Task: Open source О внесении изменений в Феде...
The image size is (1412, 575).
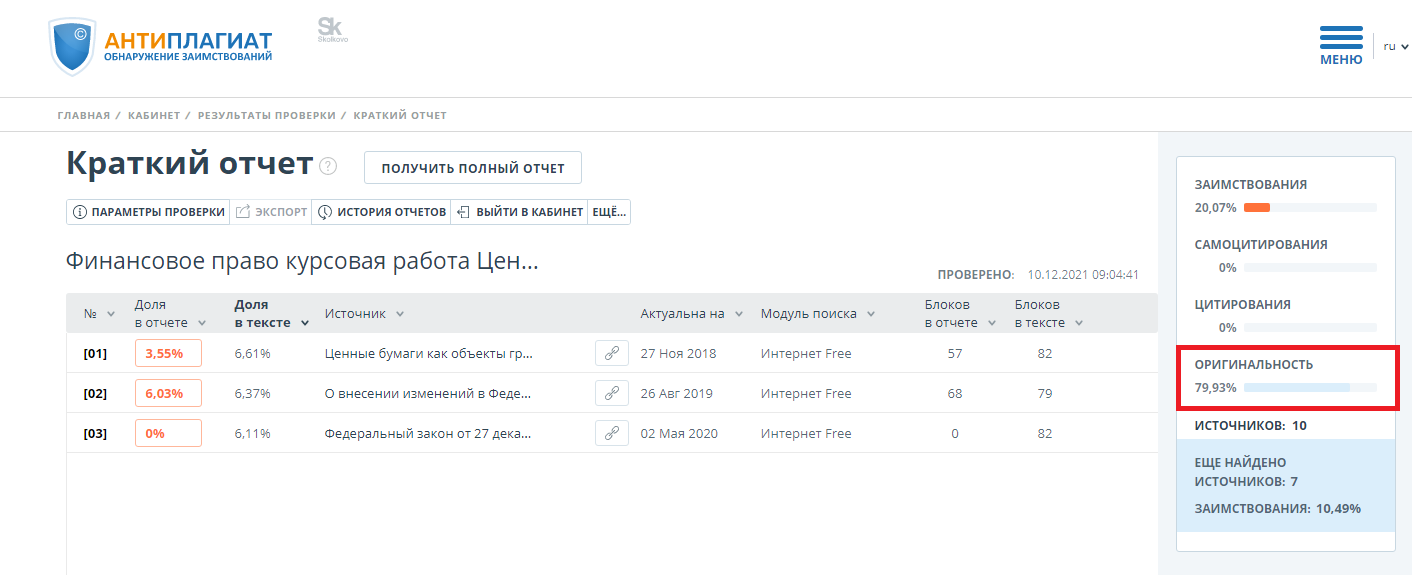Action: (x=428, y=394)
